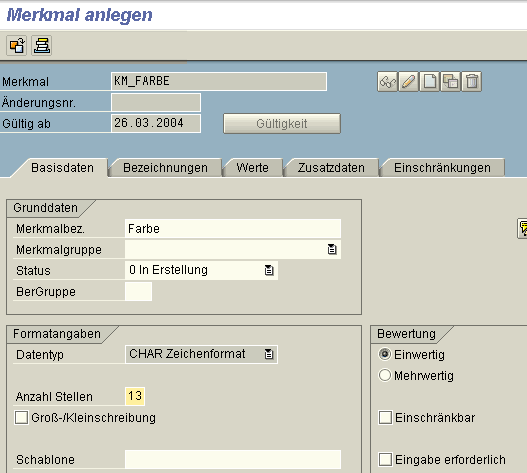Switch to the Werte tab

(252, 167)
